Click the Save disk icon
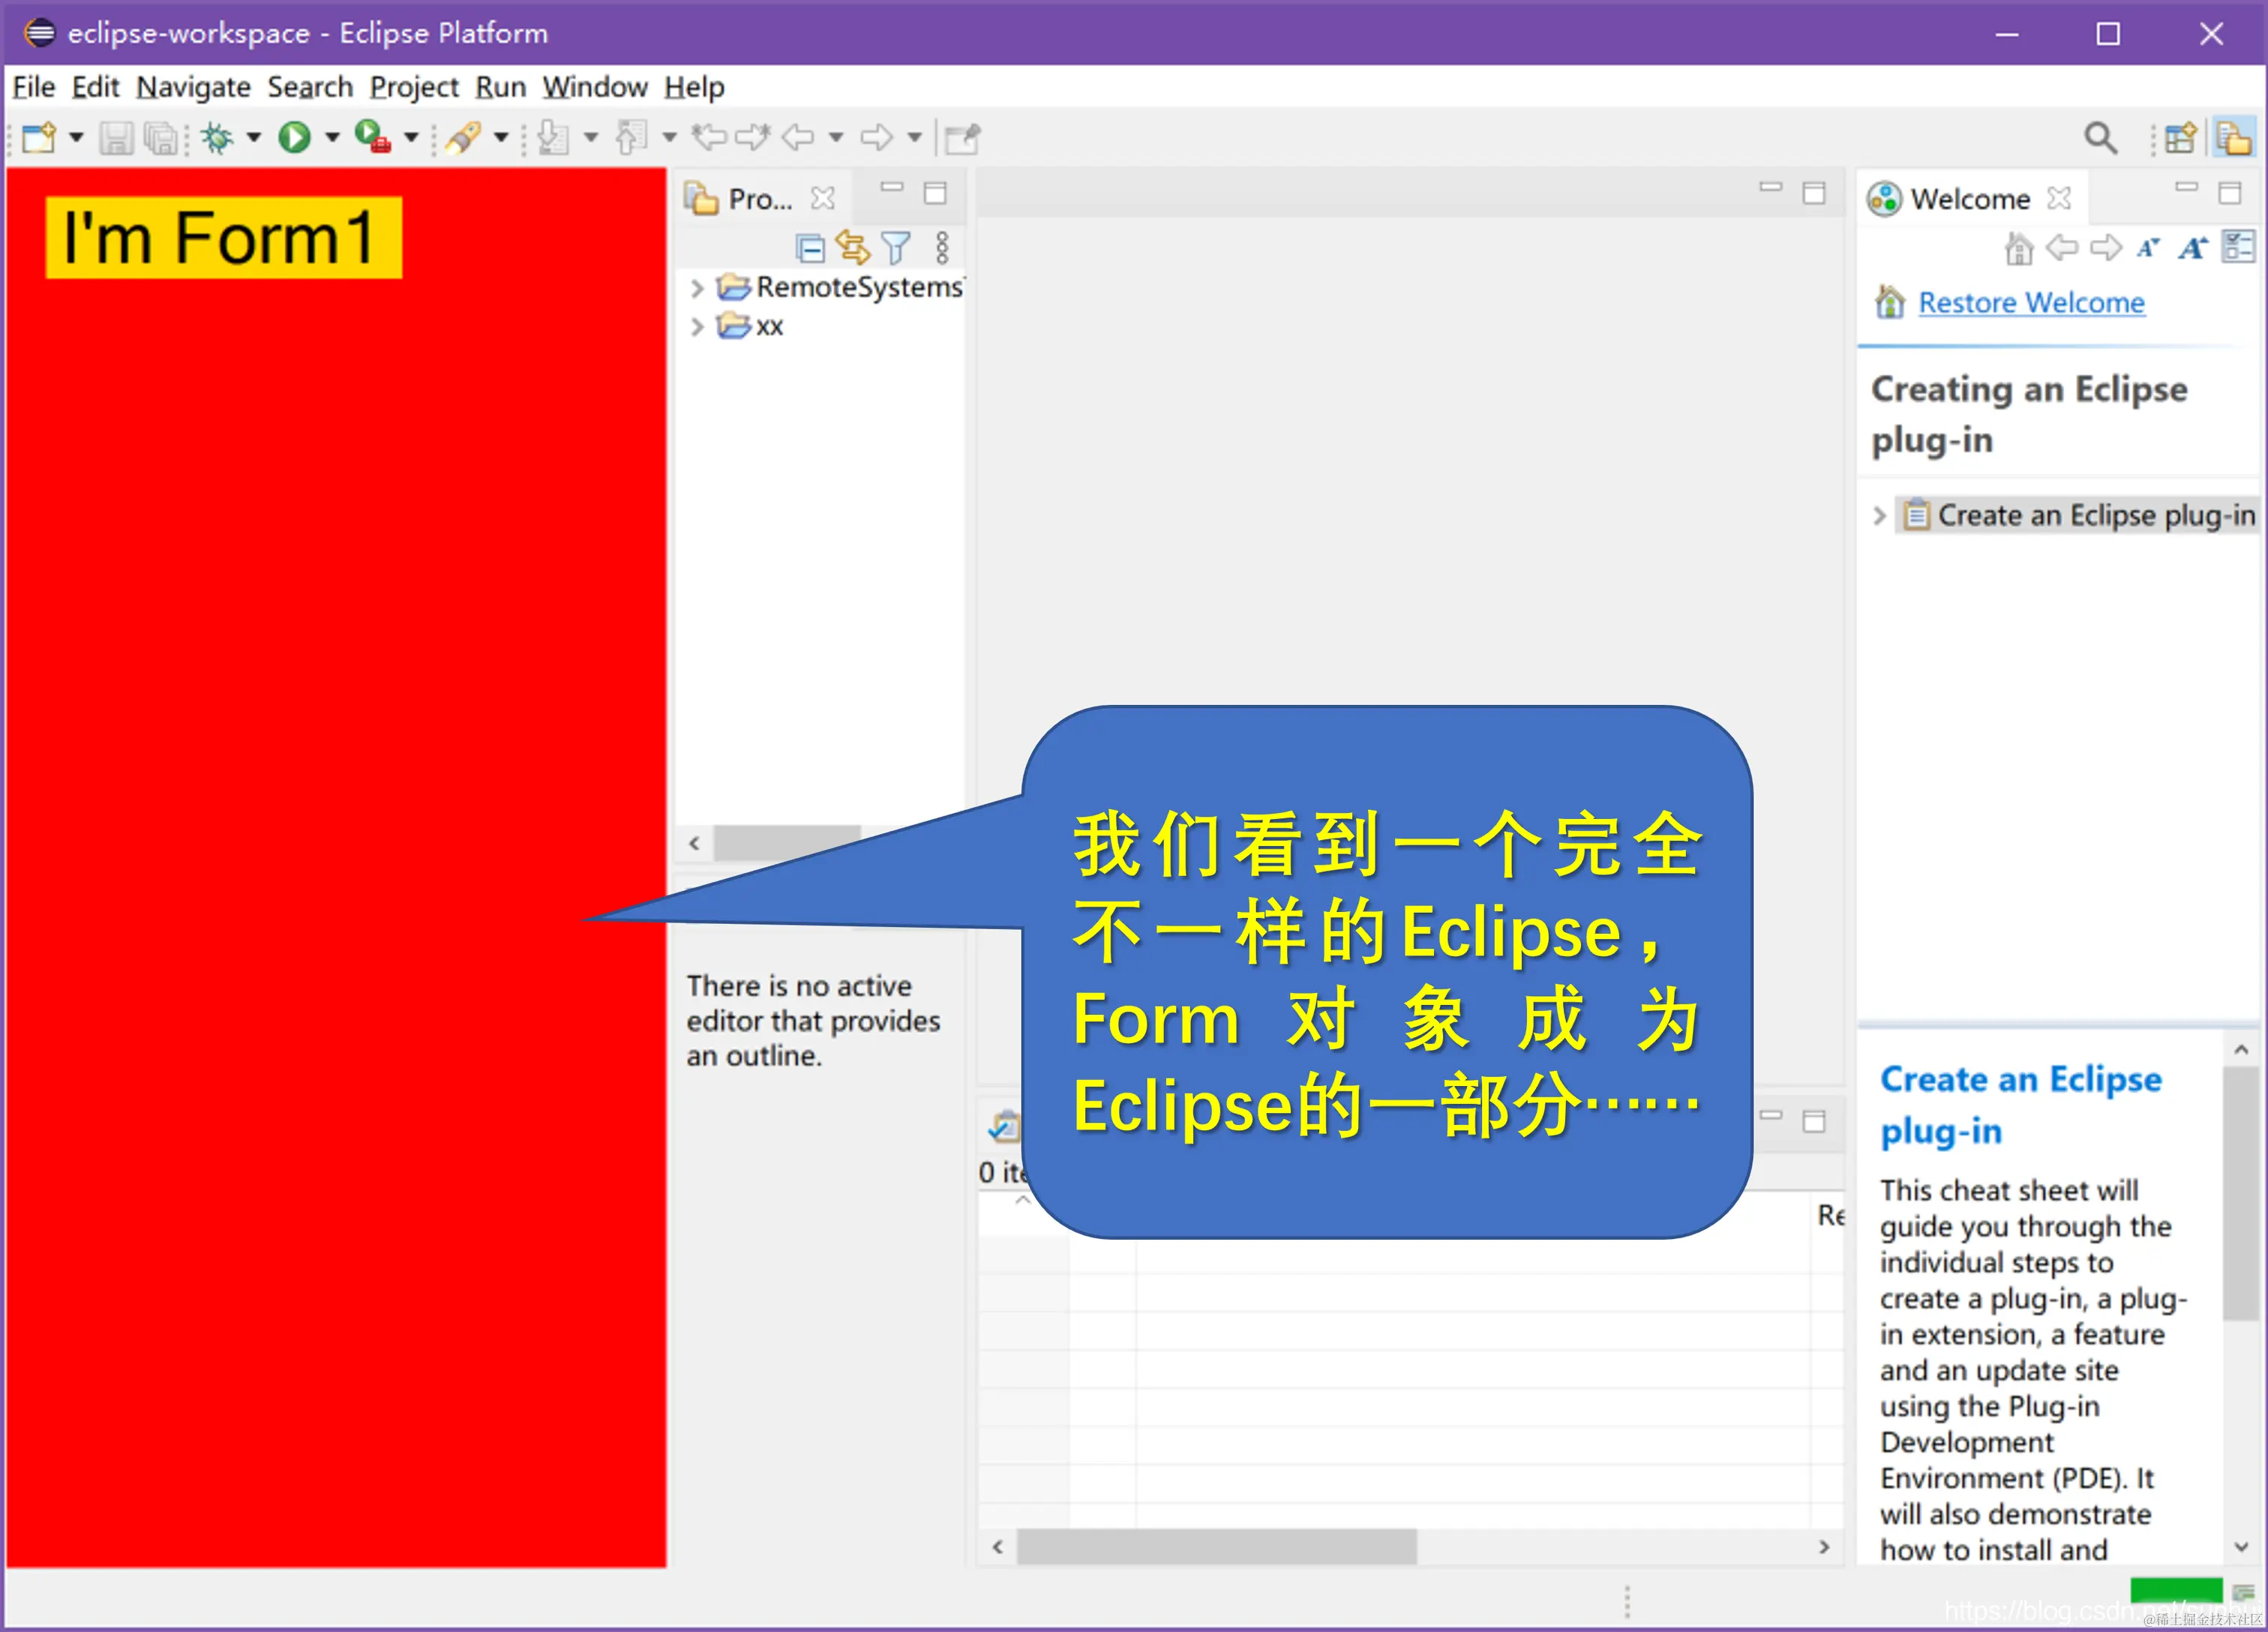 click(x=116, y=138)
